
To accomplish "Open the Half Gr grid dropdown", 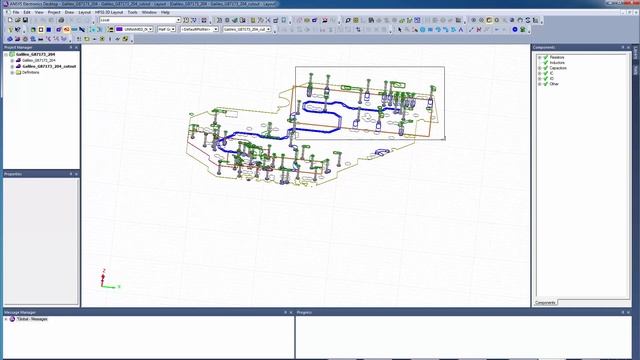I will [173, 29].
